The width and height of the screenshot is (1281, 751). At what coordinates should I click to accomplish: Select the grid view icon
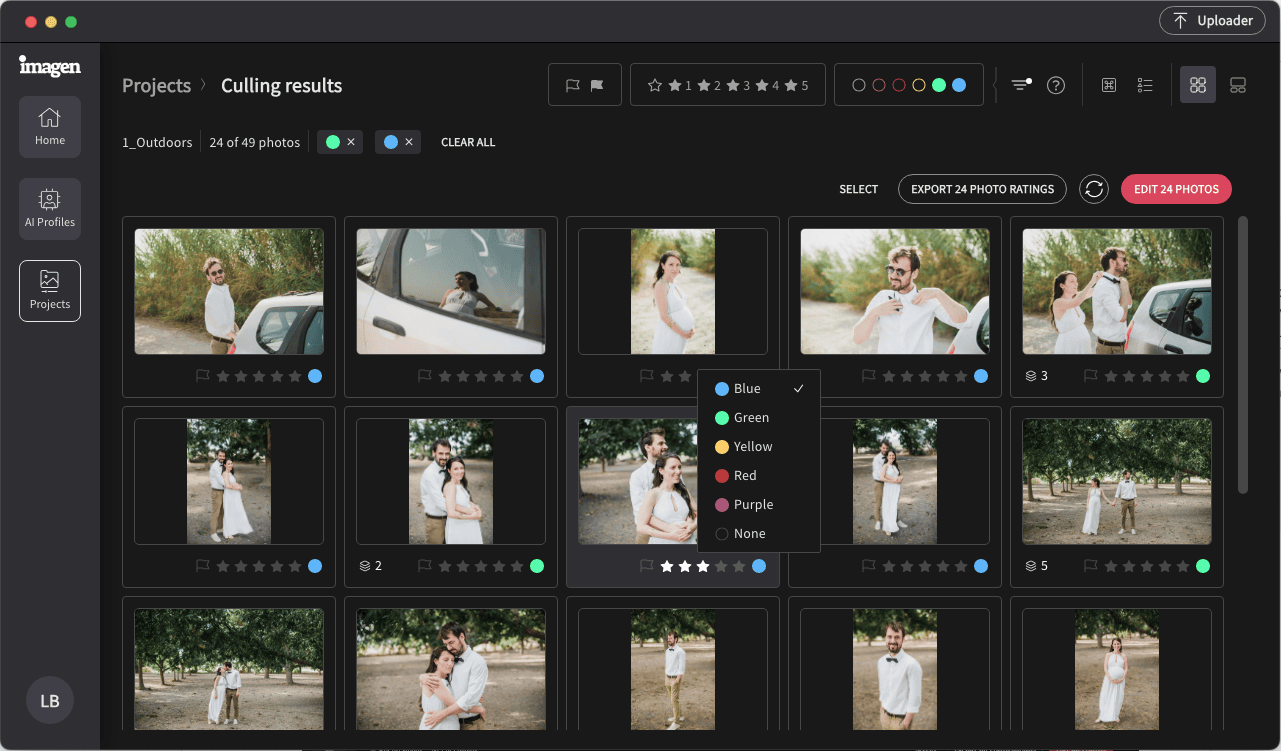point(1198,85)
